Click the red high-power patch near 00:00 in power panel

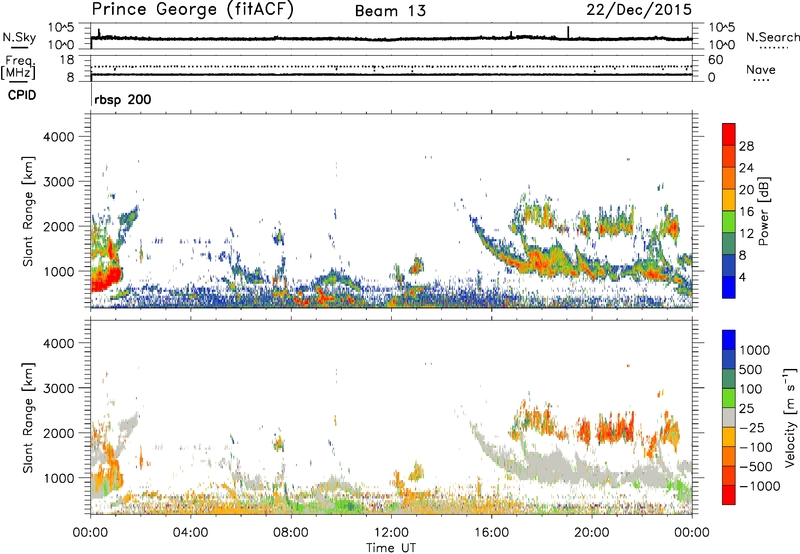click(x=105, y=280)
